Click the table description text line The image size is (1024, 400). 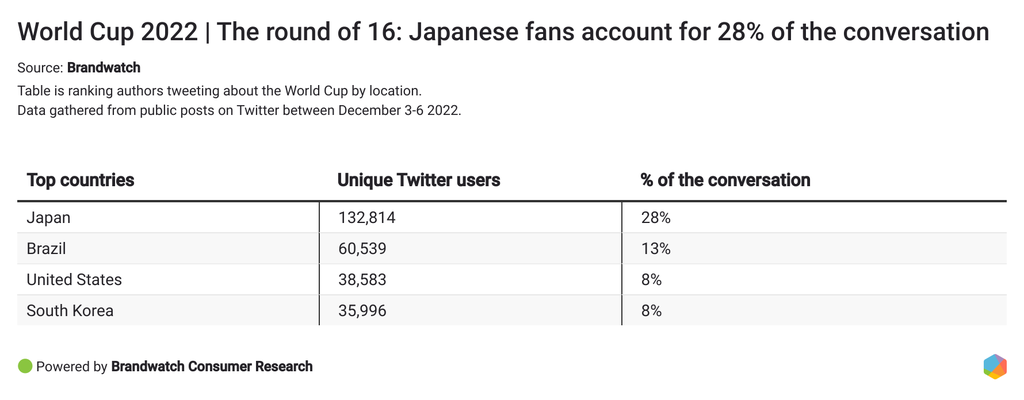coord(226,90)
